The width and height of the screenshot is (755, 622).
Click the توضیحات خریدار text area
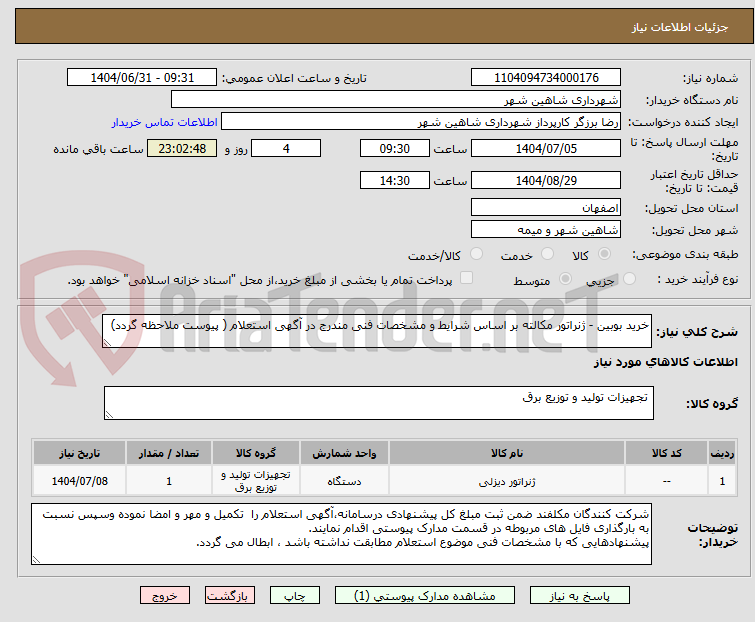click(341, 534)
